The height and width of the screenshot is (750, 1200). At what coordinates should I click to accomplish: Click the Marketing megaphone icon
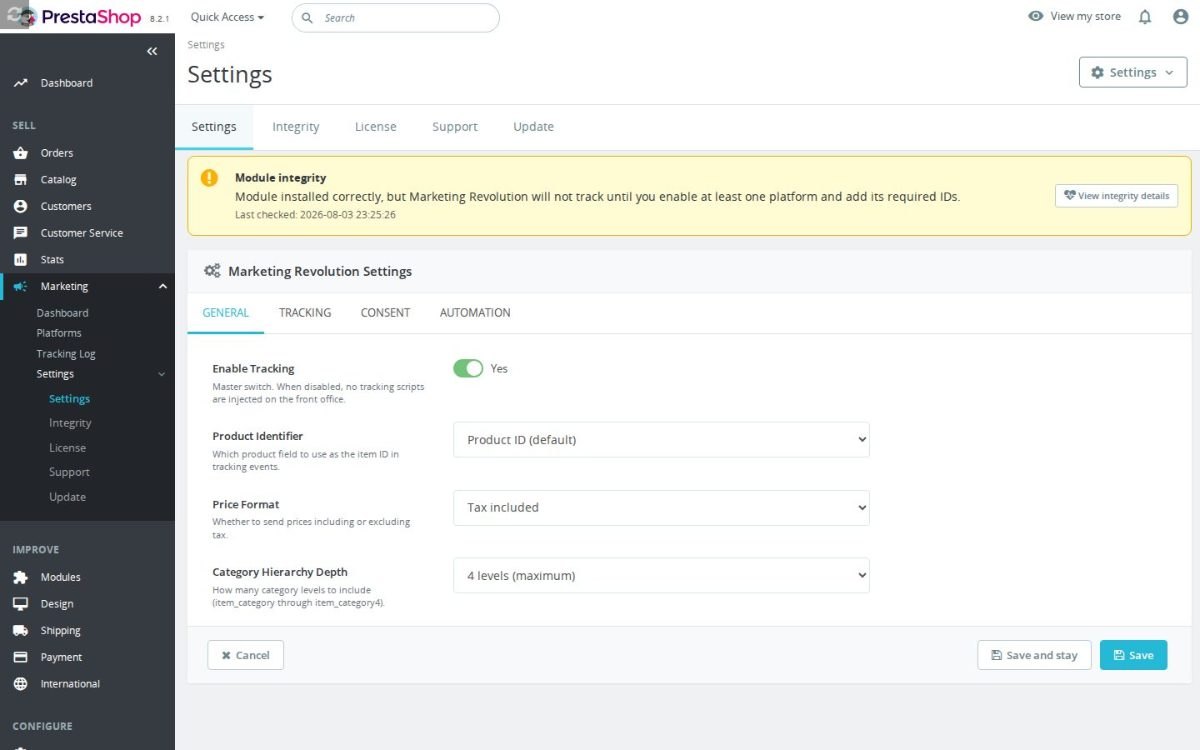tap(20, 286)
